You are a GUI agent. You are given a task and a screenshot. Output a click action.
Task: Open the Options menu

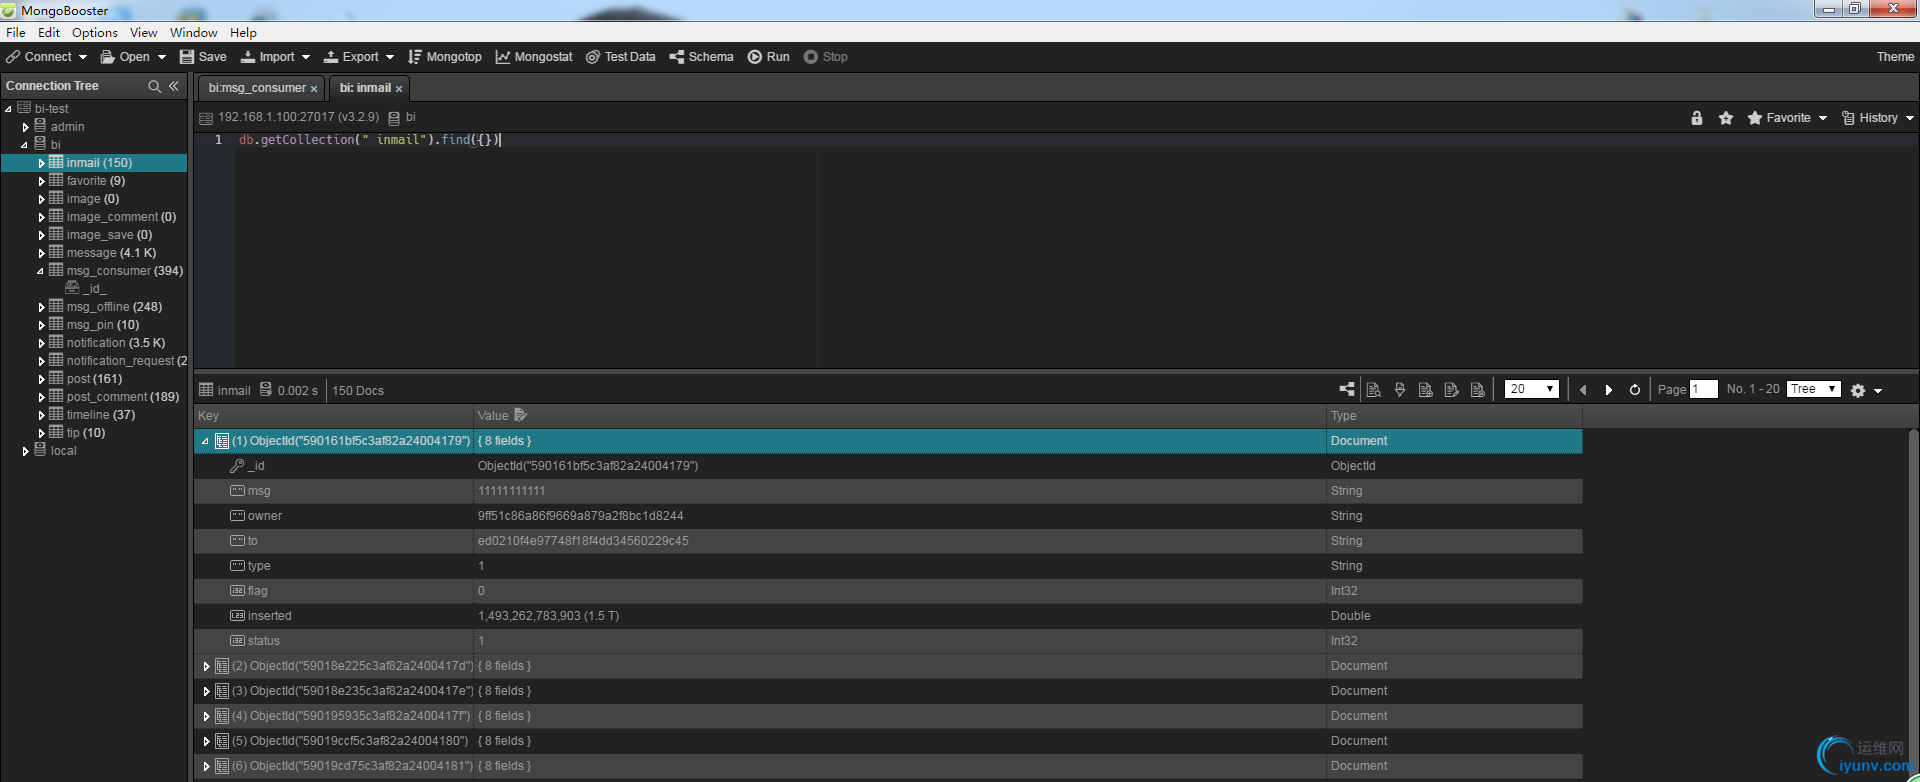coord(95,32)
